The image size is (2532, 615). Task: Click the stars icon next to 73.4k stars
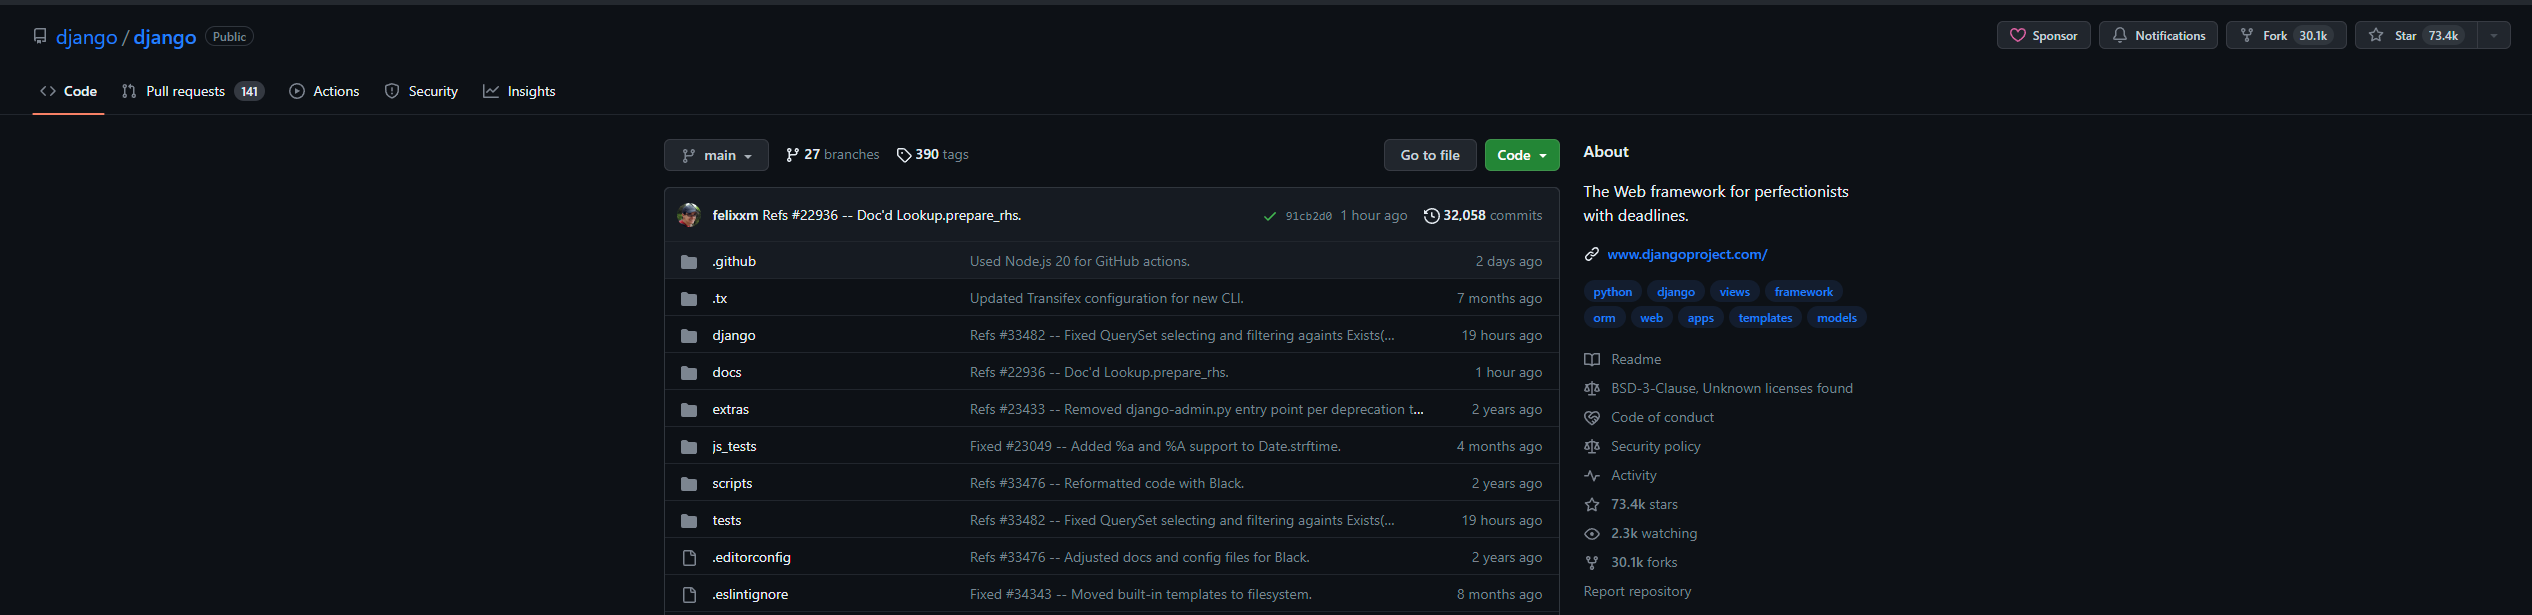(1592, 504)
